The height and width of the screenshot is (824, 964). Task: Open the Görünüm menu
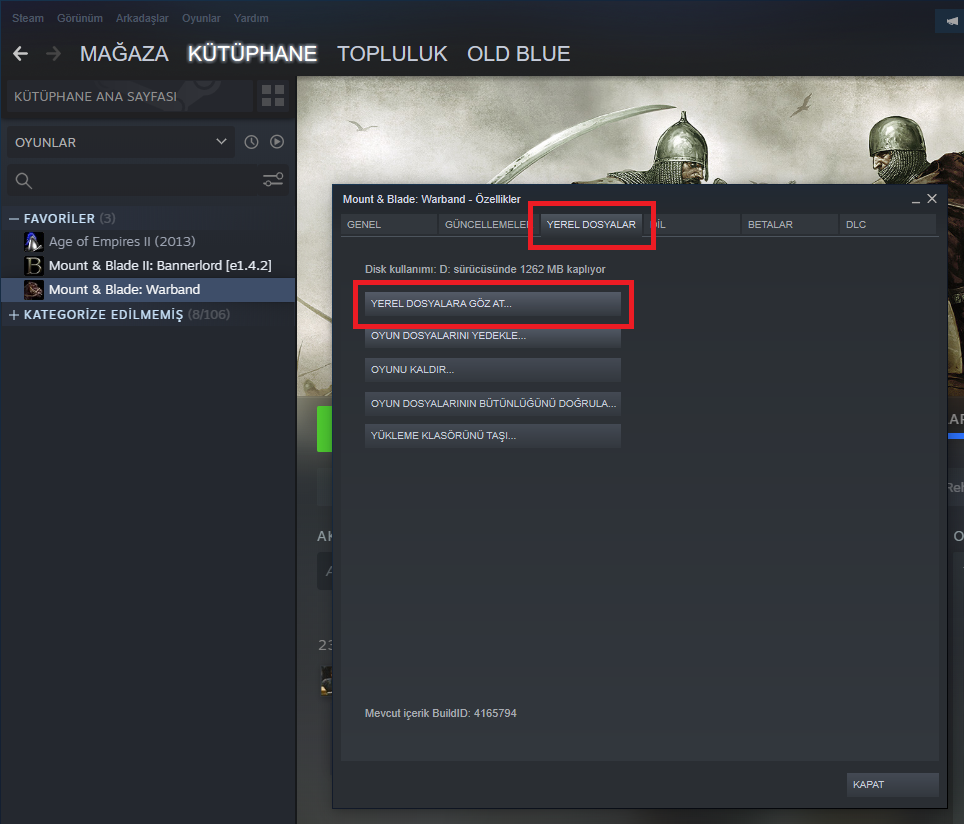[80, 18]
